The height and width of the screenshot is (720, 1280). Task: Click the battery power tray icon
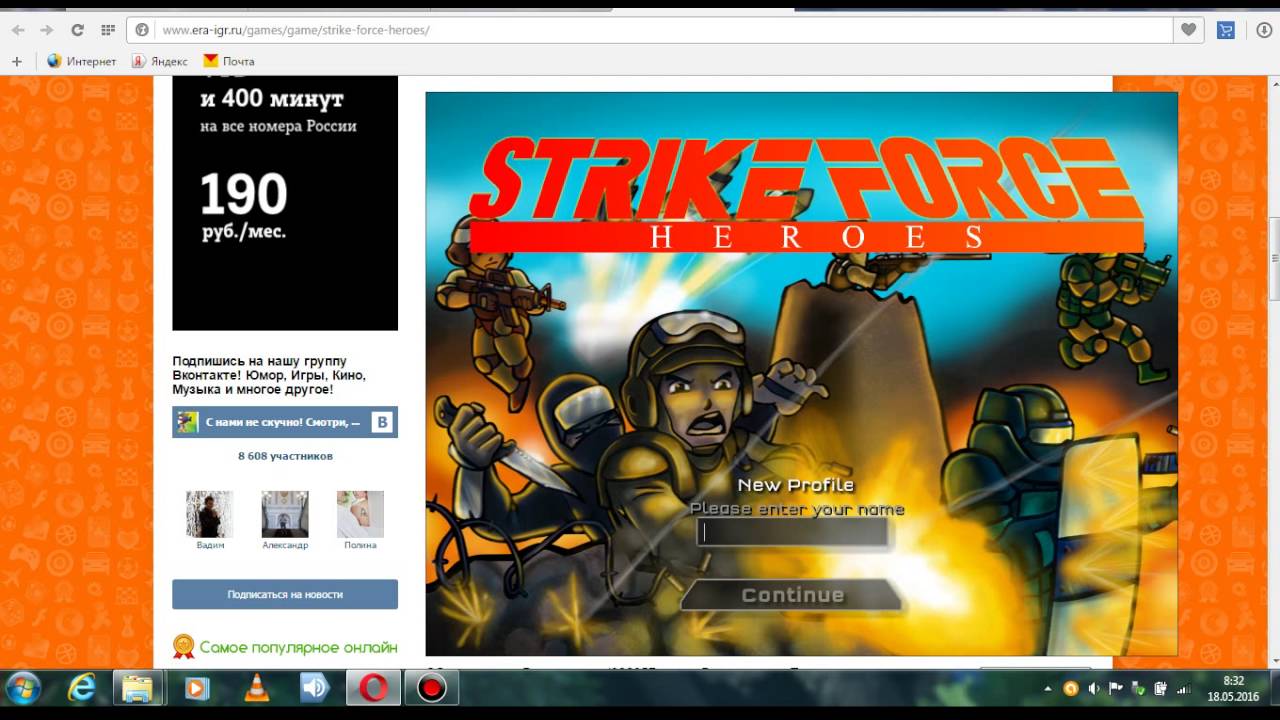coord(1160,688)
